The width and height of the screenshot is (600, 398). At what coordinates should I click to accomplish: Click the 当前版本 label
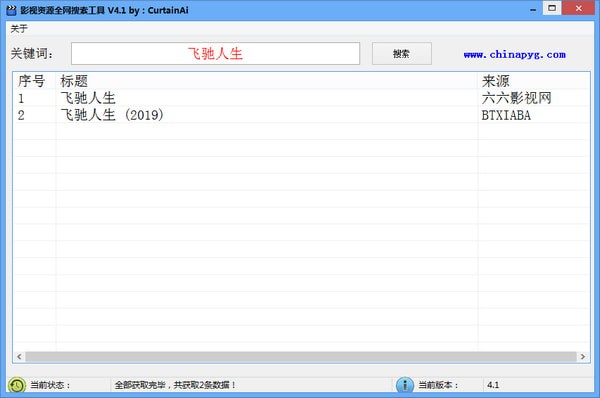(438, 385)
